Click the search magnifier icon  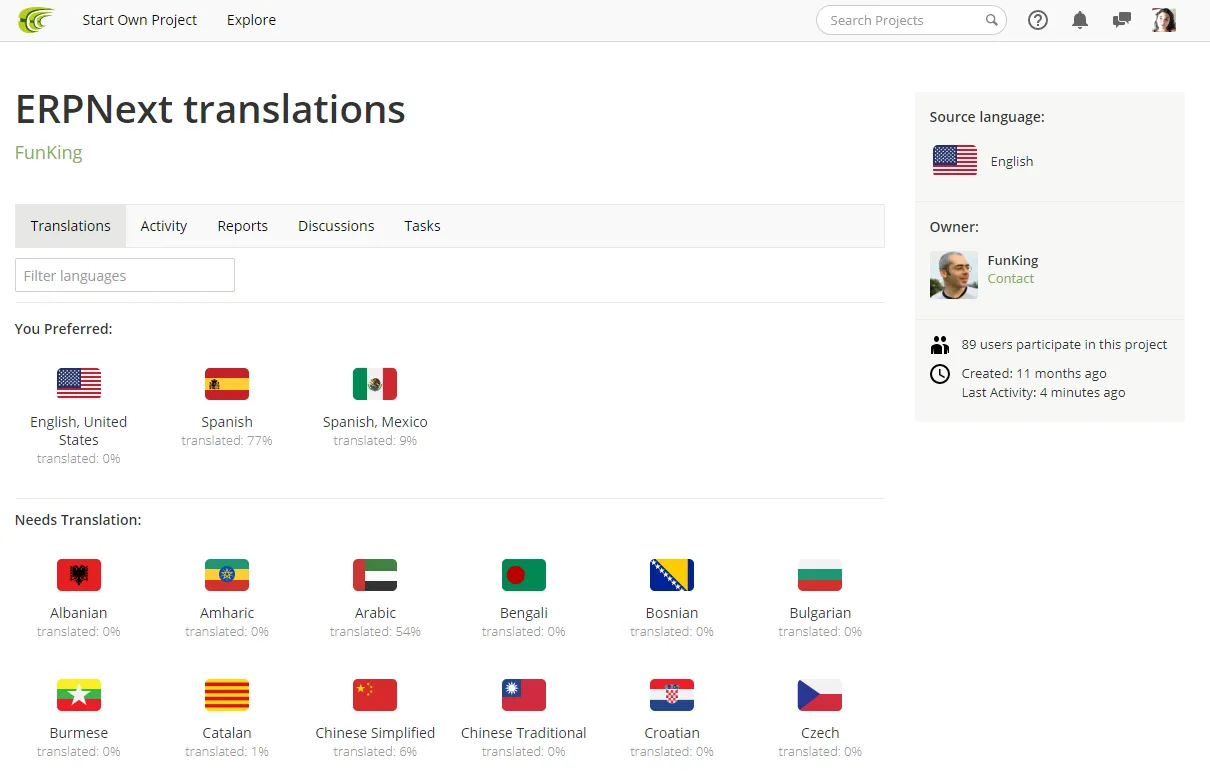click(x=992, y=20)
